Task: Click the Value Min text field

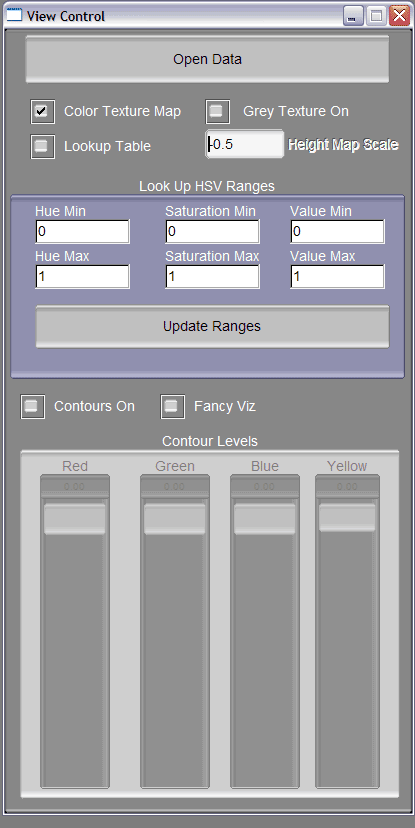Action: pos(337,231)
